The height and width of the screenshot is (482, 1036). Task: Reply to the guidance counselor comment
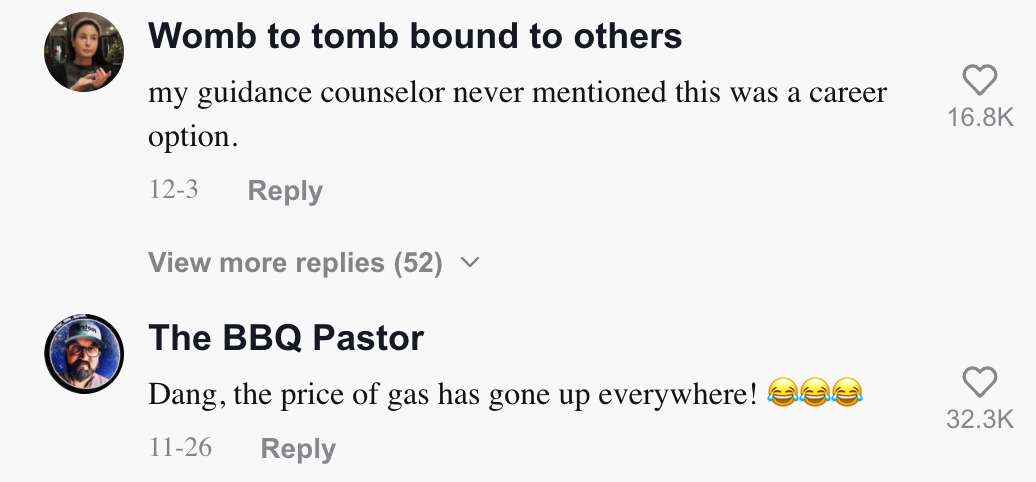tap(285, 191)
